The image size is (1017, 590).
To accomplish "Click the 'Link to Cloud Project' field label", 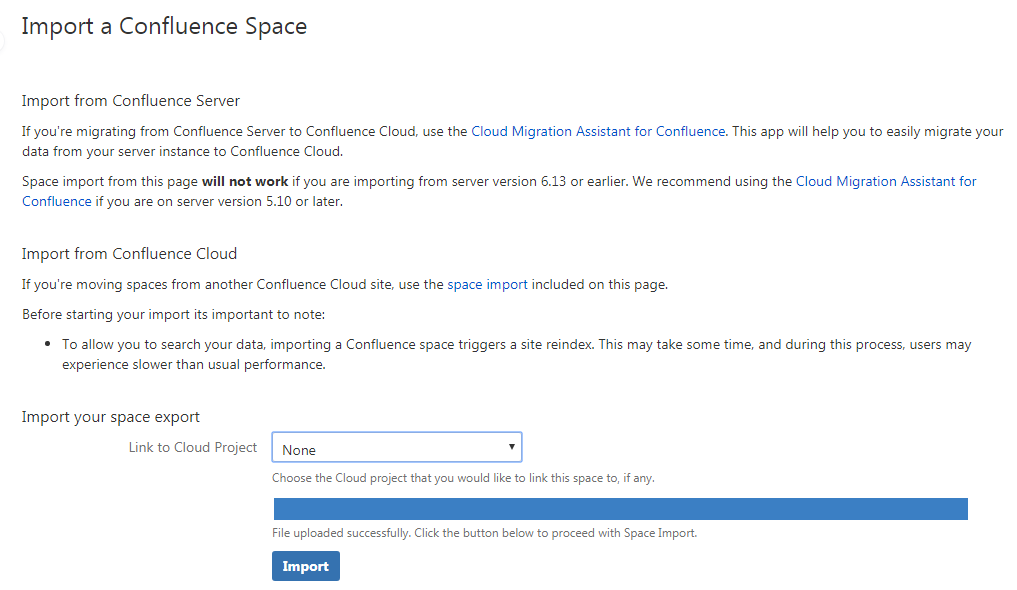I will tap(193, 448).
